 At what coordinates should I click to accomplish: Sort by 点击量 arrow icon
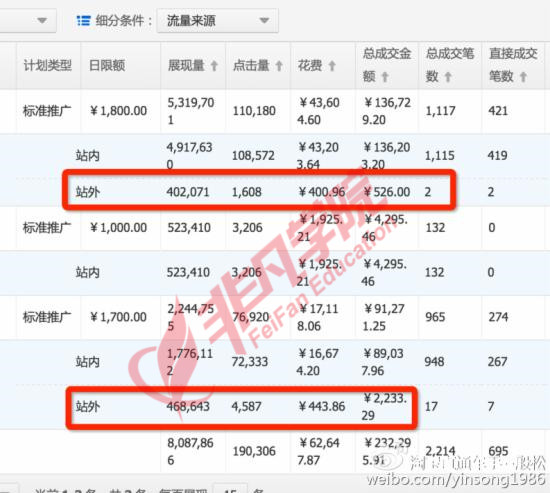pos(279,66)
